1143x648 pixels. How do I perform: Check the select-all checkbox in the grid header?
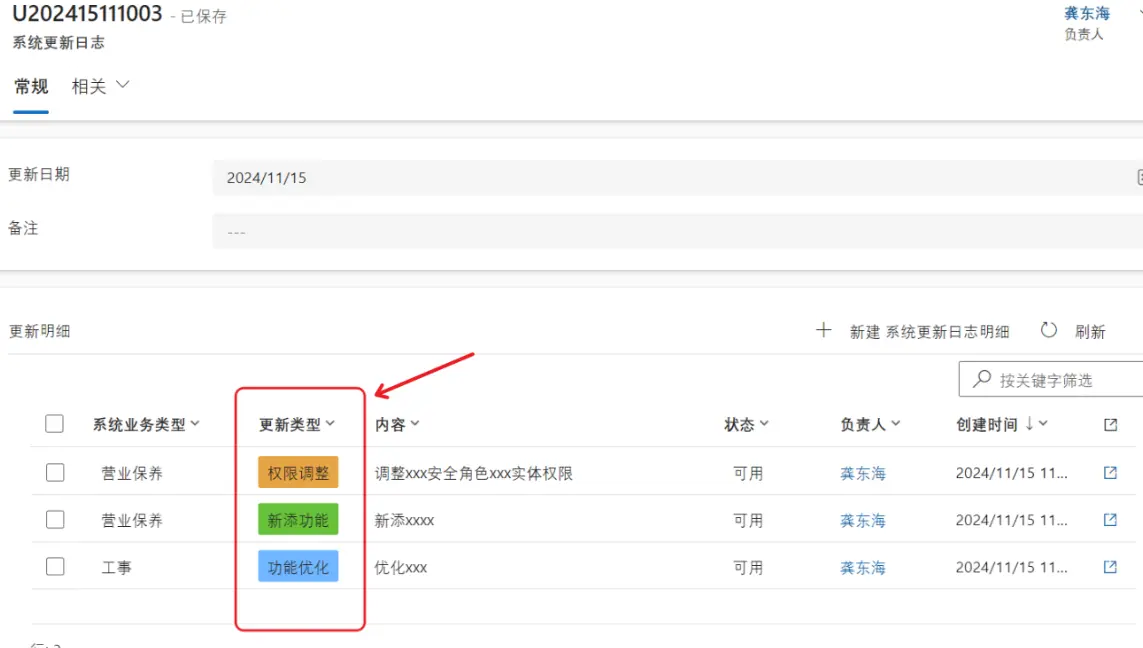coord(55,423)
